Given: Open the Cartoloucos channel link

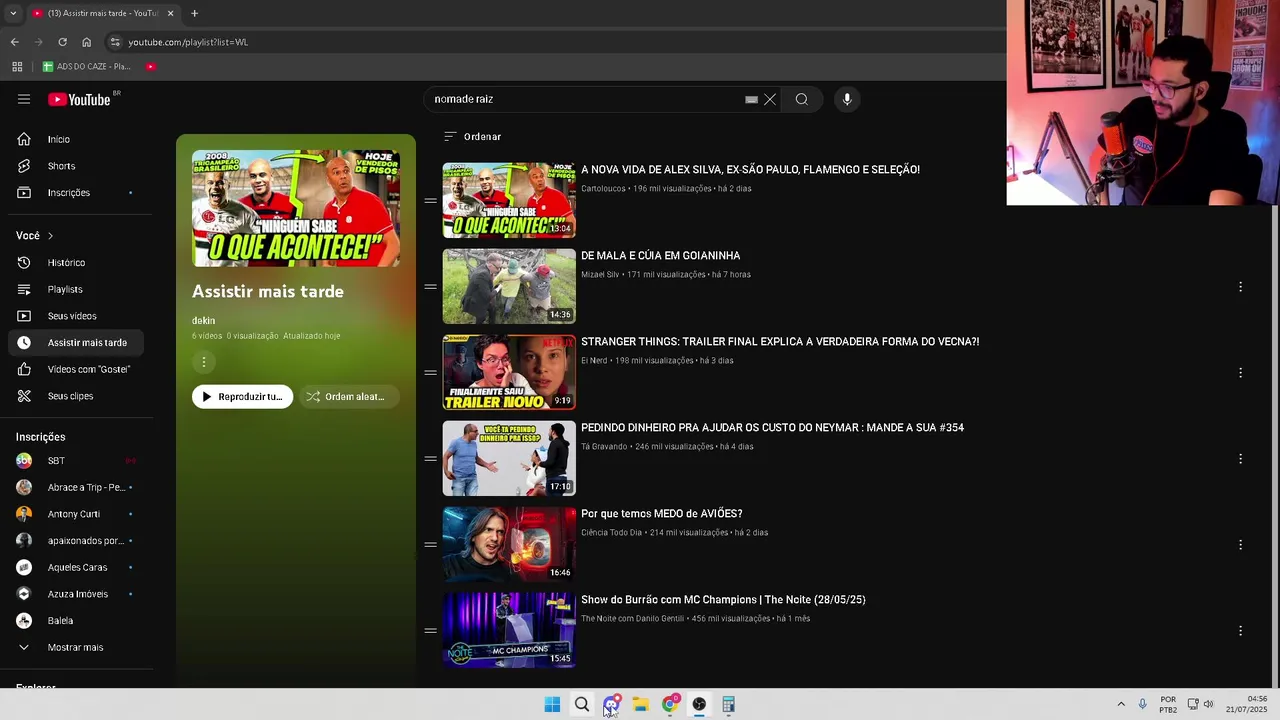Looking at the screenshot, I should pyautogui.click(x=603, y=189).
